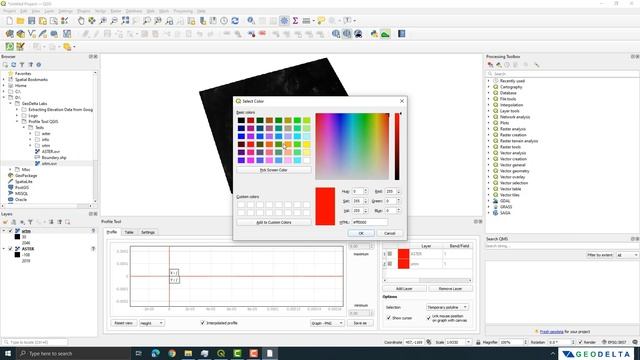Click the Filter Browser icon
The height and width of the screenshot is (360, 640).
[x=22, y=65]
